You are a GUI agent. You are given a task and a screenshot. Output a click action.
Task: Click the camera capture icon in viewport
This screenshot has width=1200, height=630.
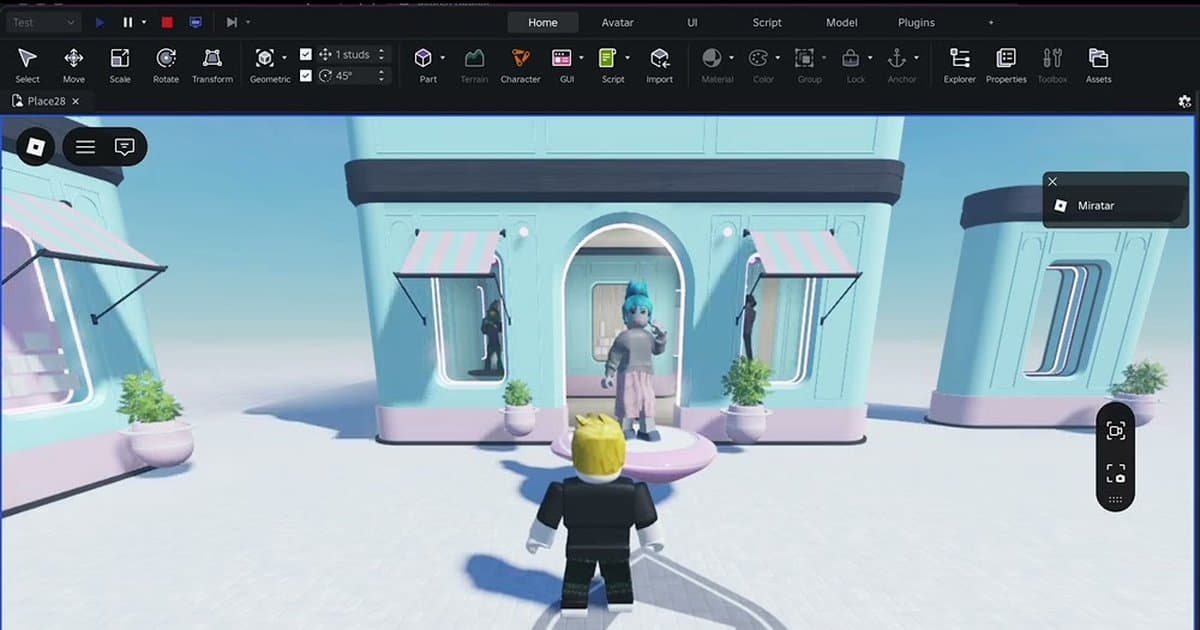point(1115,431)
